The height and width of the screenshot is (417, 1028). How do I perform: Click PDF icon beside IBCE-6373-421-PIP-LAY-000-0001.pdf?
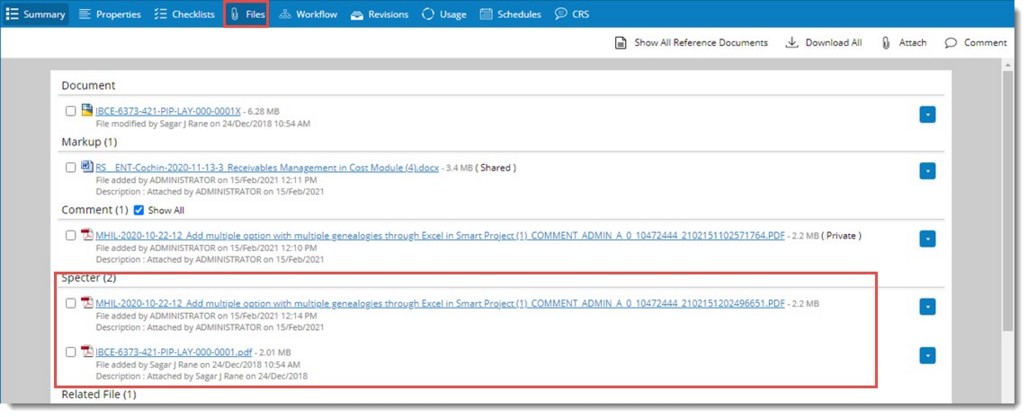[87, 352]
